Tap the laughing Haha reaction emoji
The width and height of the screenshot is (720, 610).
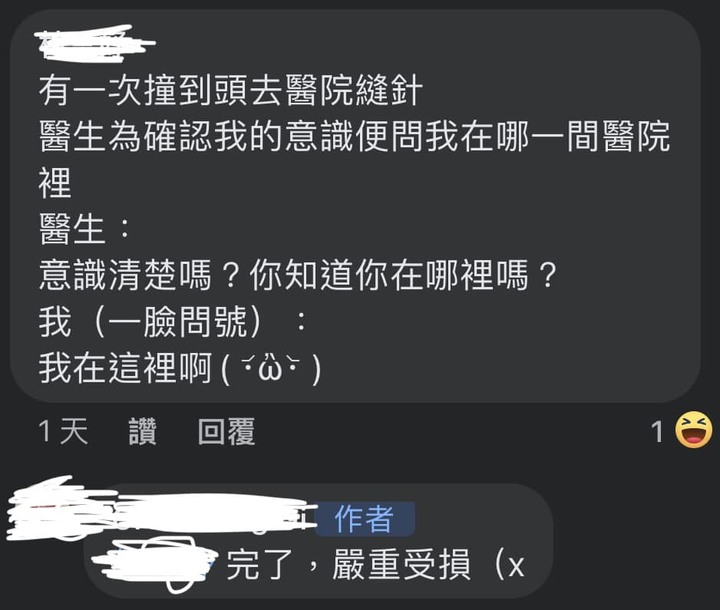[693, 430]
